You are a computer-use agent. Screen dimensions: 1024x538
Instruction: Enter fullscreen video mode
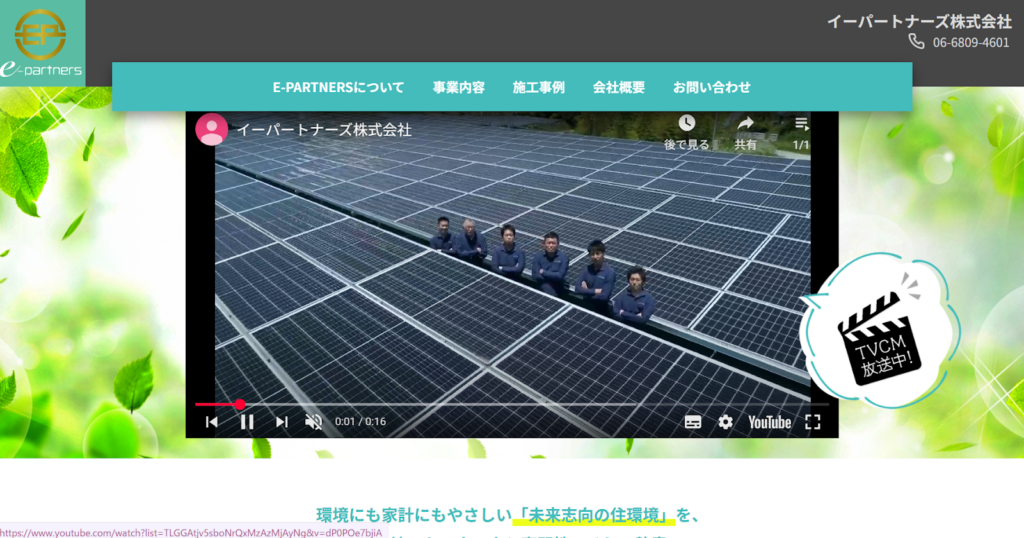(813, 422)
